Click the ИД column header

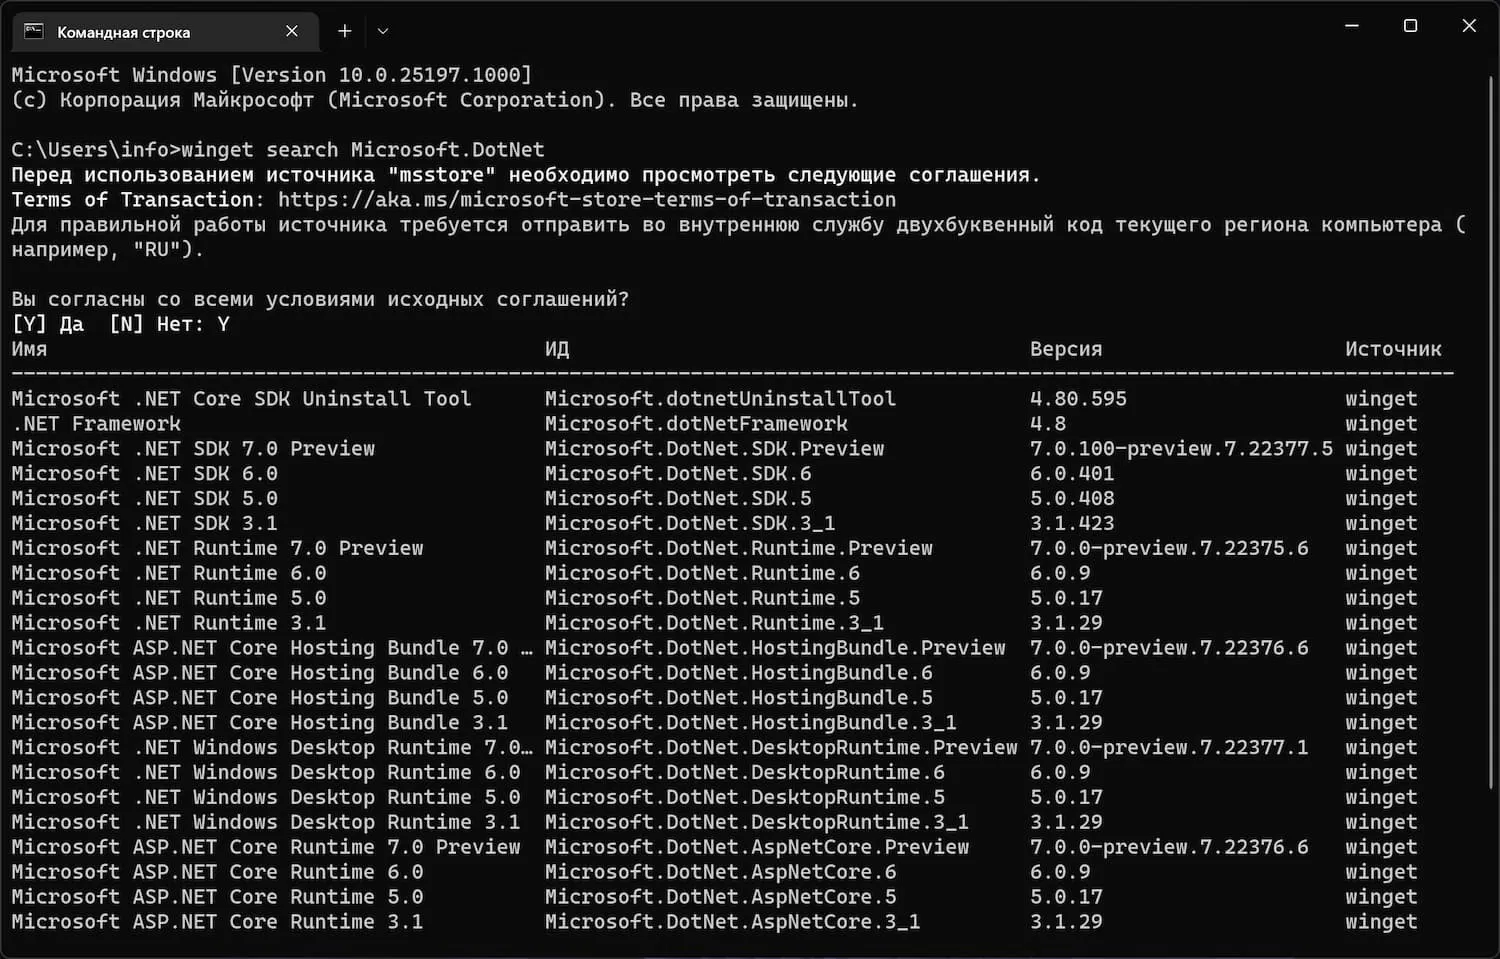tap(557, 349)
